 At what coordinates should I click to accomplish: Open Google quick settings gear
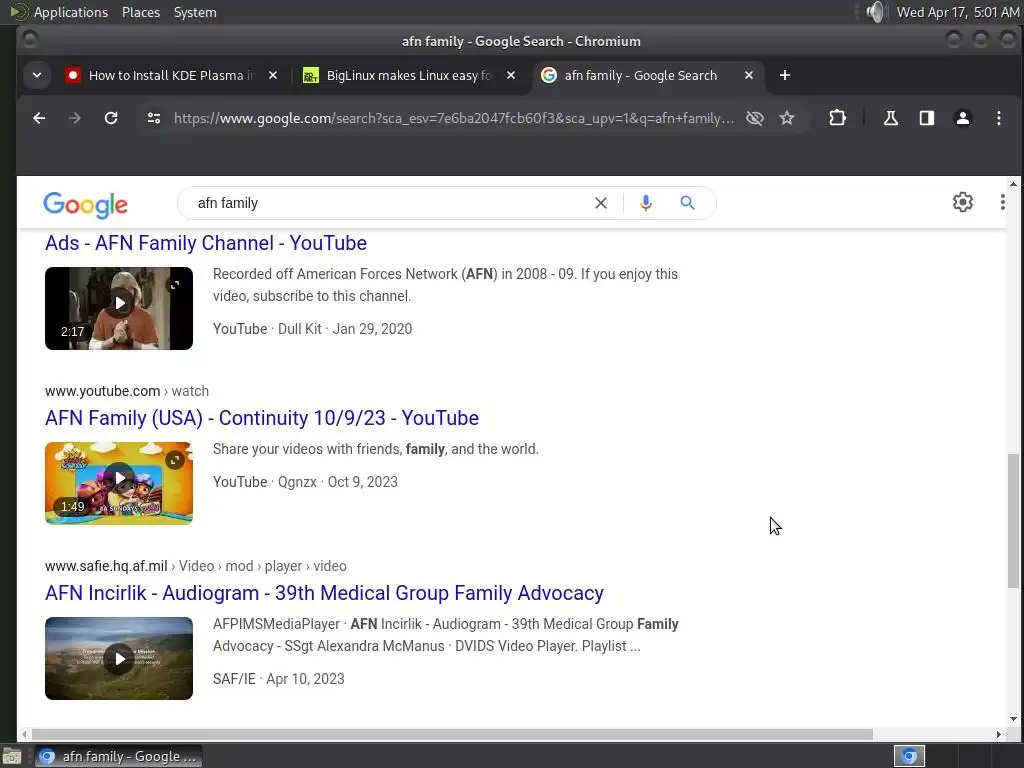[963, 202]
